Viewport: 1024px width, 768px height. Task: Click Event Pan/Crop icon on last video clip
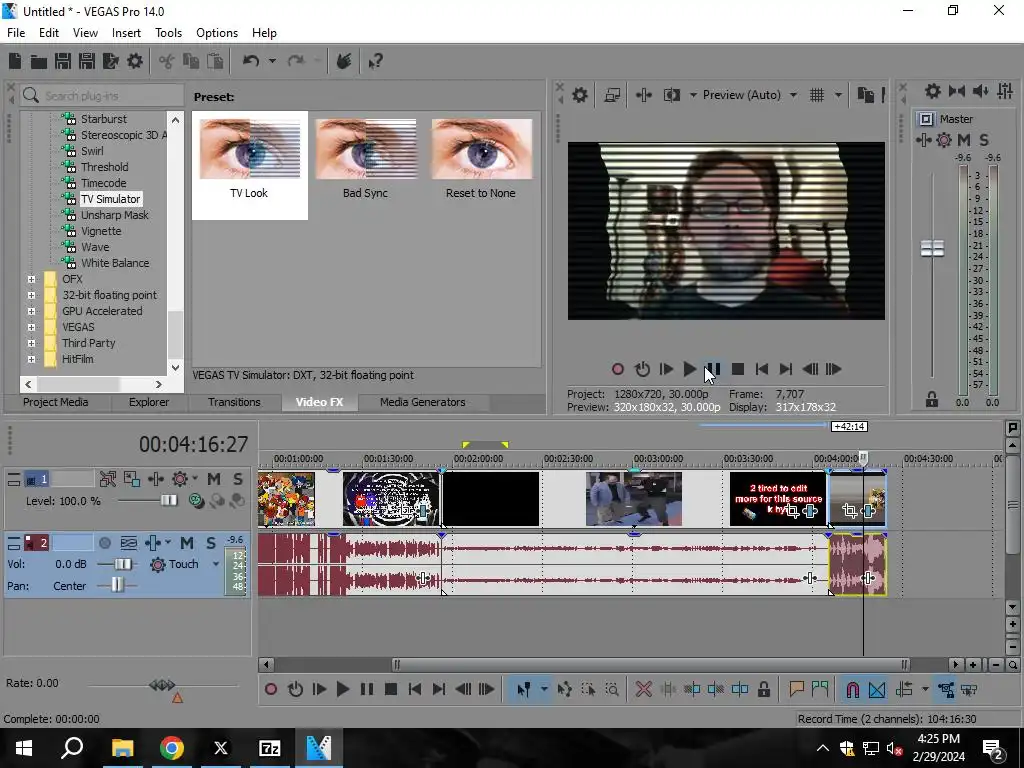[x=849, y=511]
